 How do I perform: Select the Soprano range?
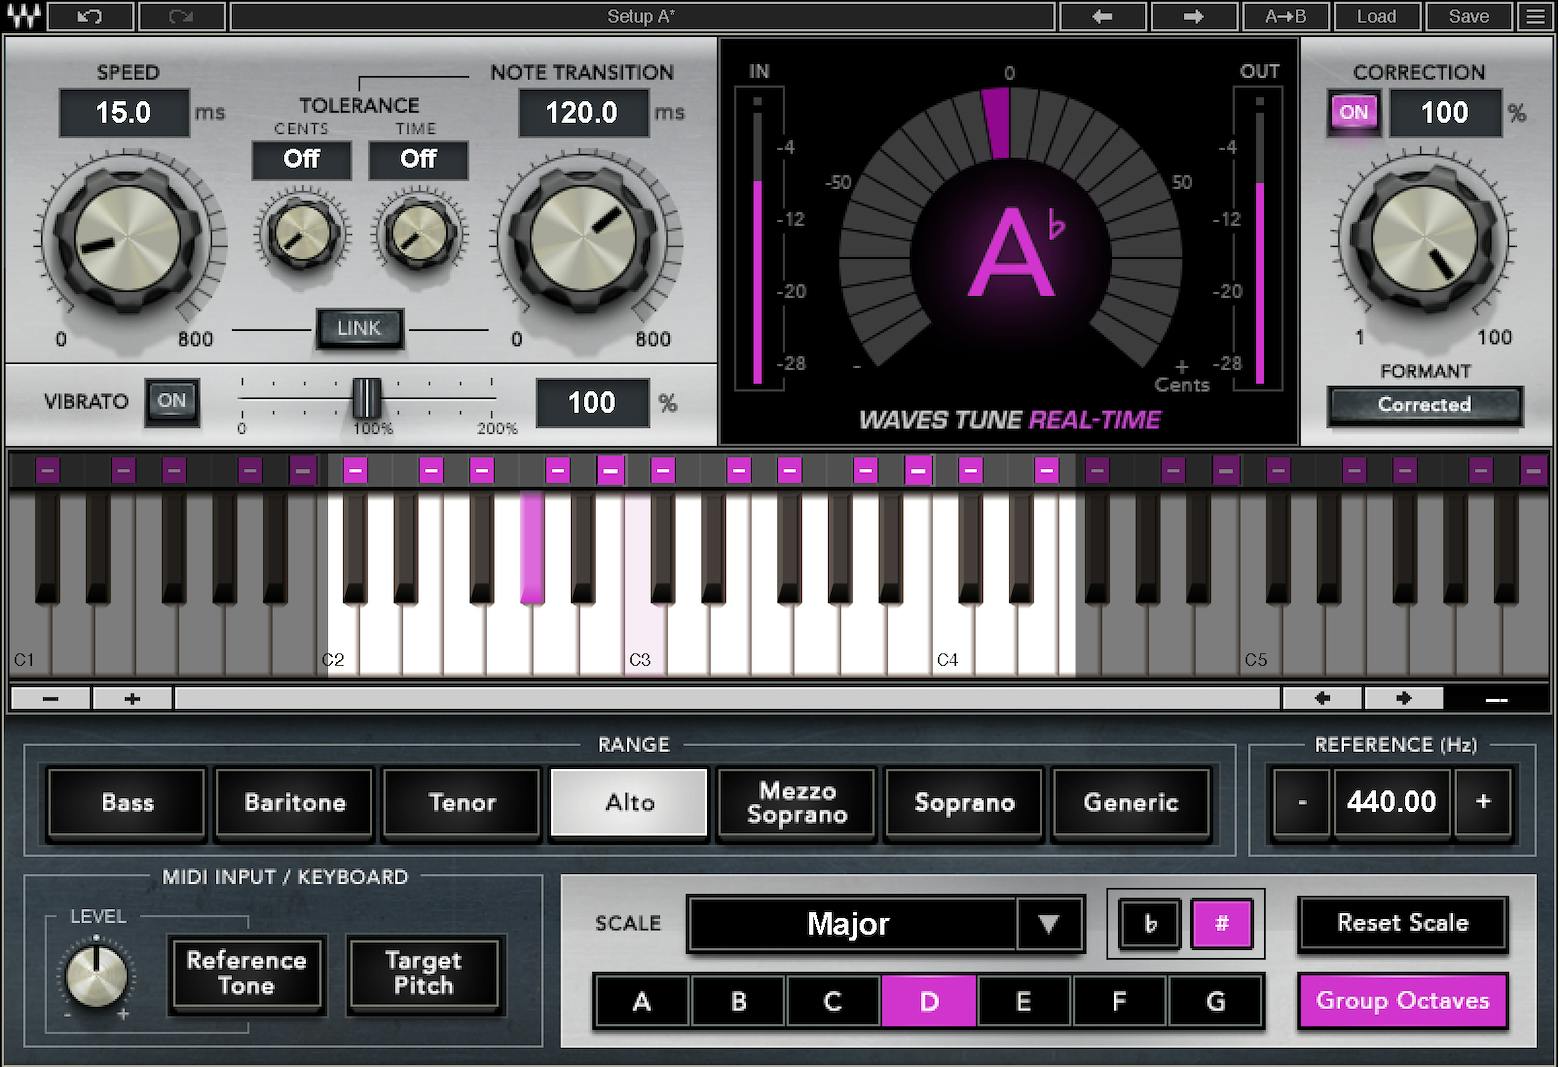tap(963, 802)
